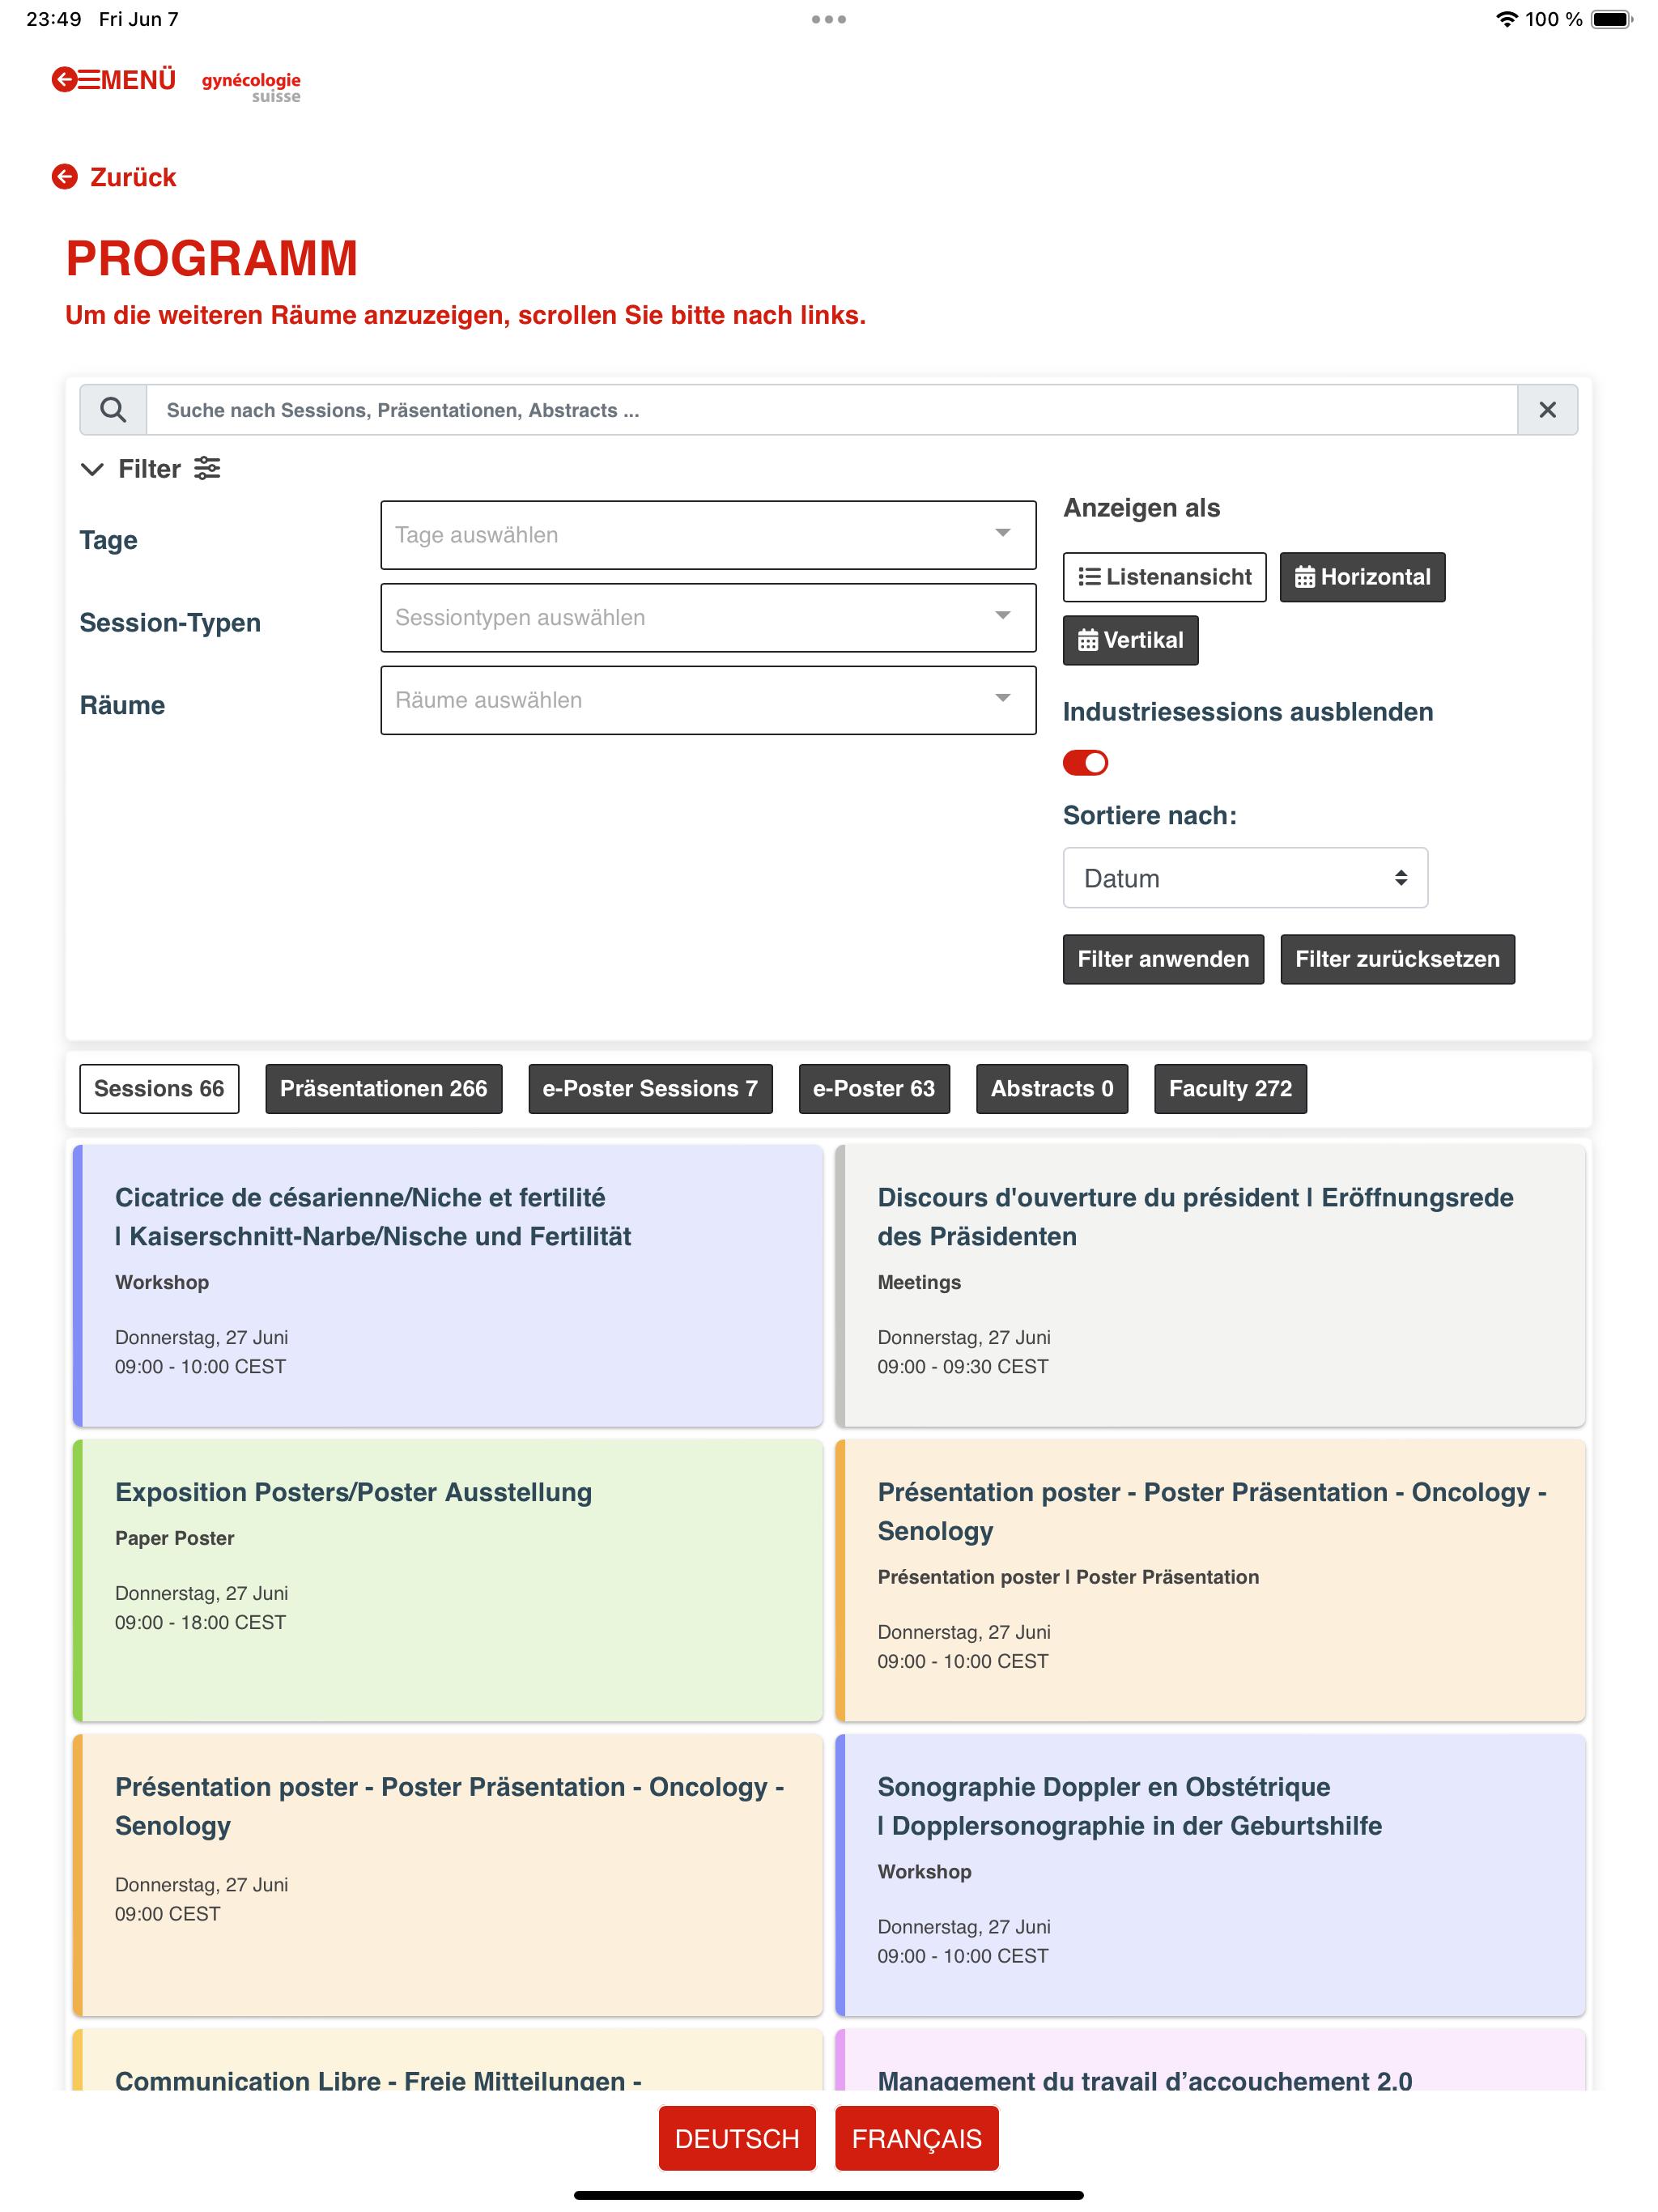
Task: Select the Abstracts 0 tab
Action: [x=1052, y=1088]
